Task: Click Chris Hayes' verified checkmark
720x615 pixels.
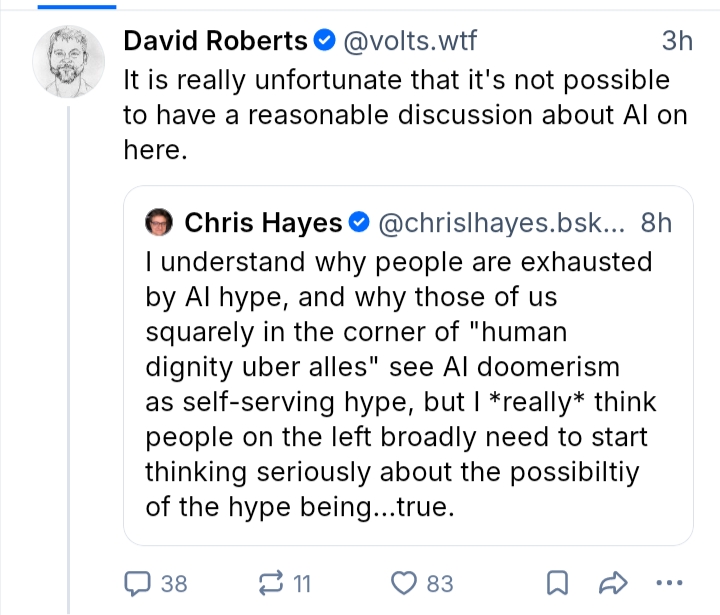Action: (x=360, y=222)
